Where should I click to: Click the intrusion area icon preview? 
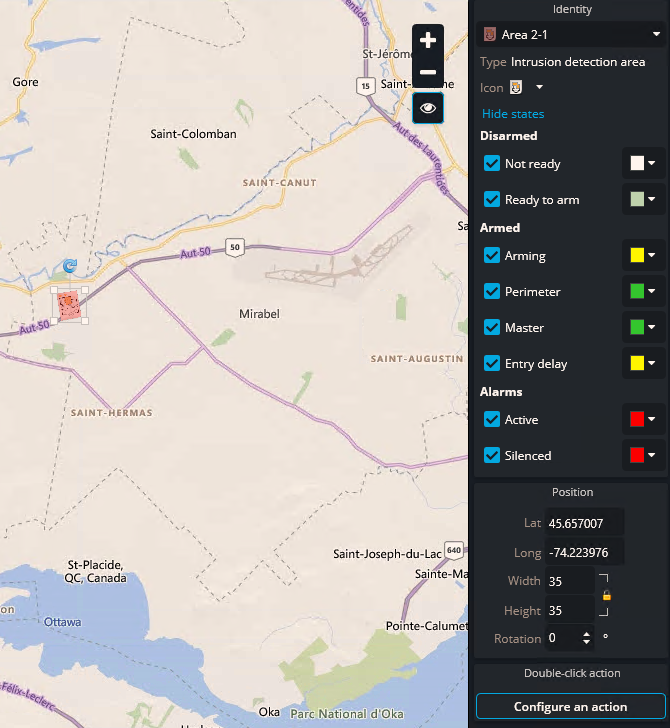[517, 88]
